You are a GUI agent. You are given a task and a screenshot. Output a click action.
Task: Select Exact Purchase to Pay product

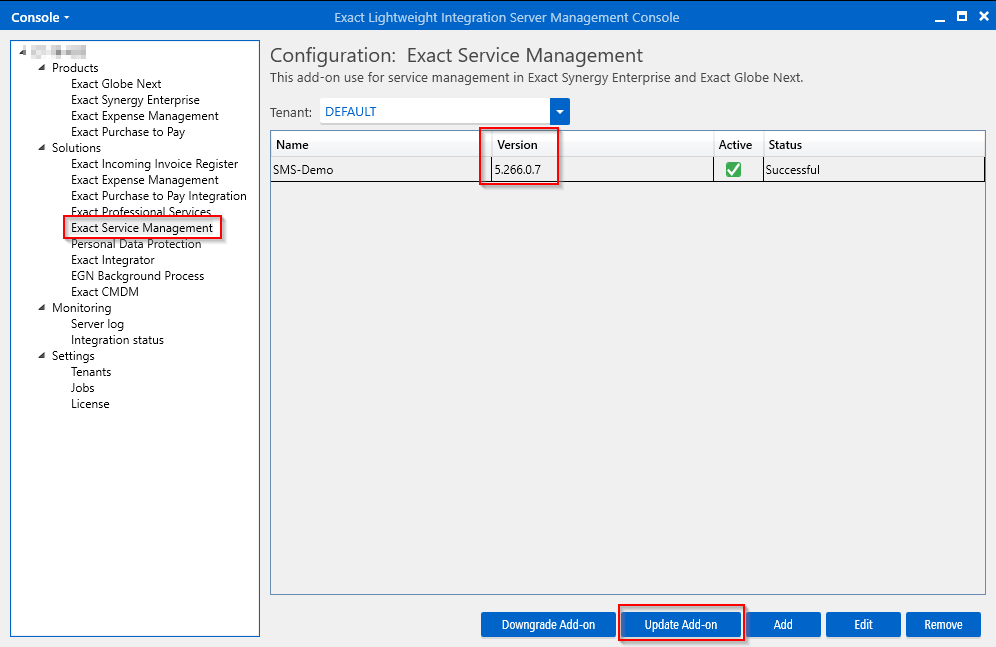pos(128,132)
